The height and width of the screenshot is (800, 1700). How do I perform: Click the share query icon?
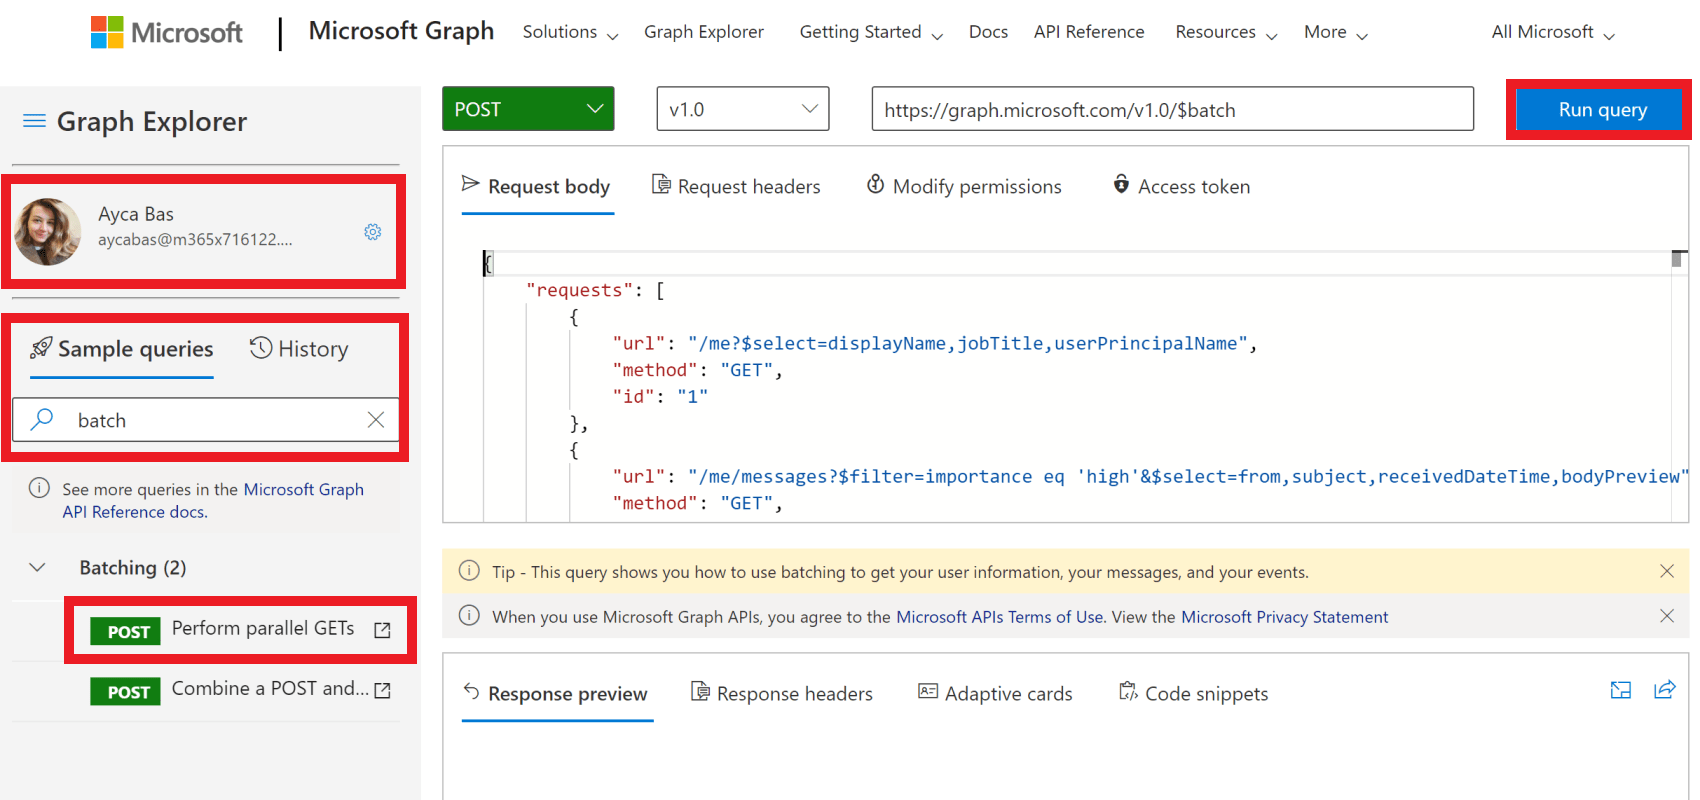click(x=1665, y=690)
